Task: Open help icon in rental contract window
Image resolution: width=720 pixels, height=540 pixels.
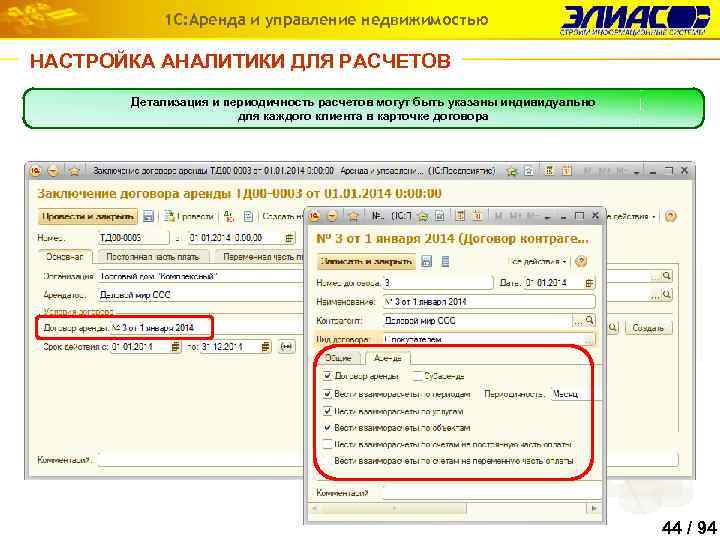Action: pyautogui.click(x=670, y=216)
